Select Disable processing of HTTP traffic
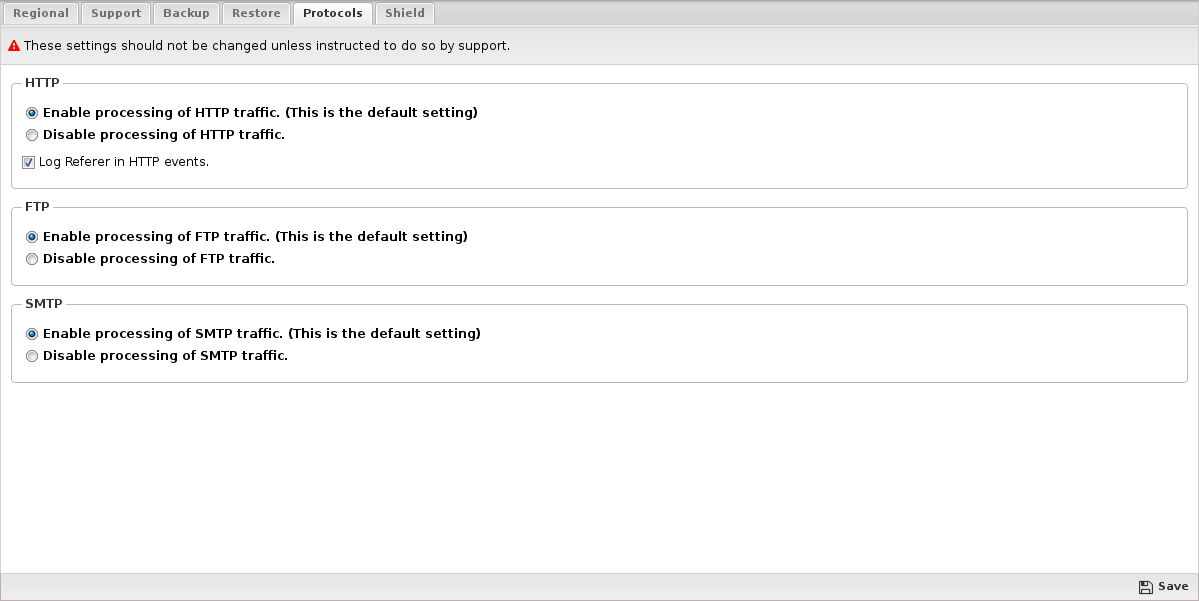Screen dimensions: 1199x601 [31, 135]
